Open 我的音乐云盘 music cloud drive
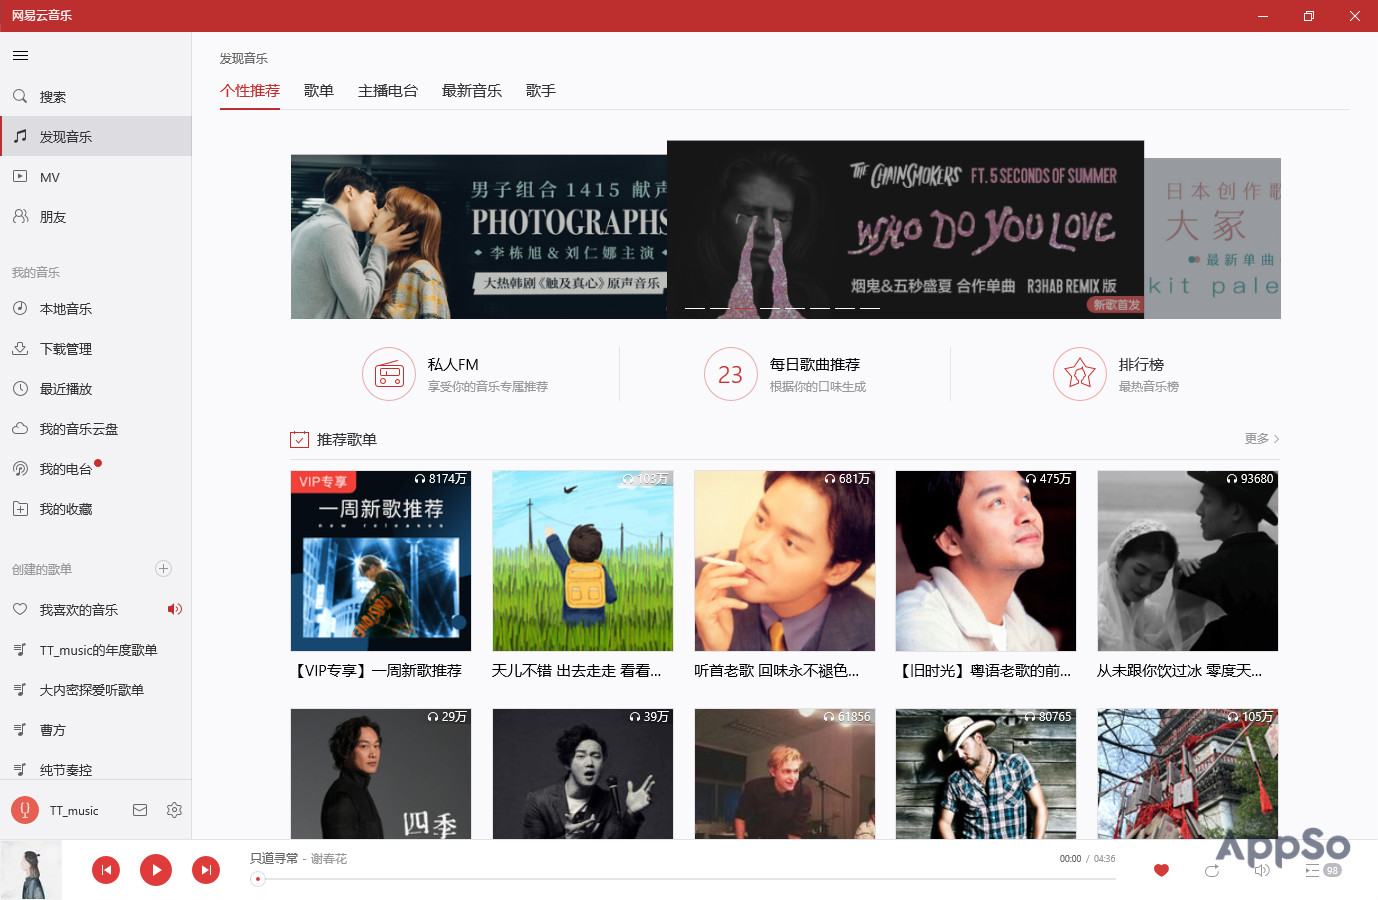 74,428
